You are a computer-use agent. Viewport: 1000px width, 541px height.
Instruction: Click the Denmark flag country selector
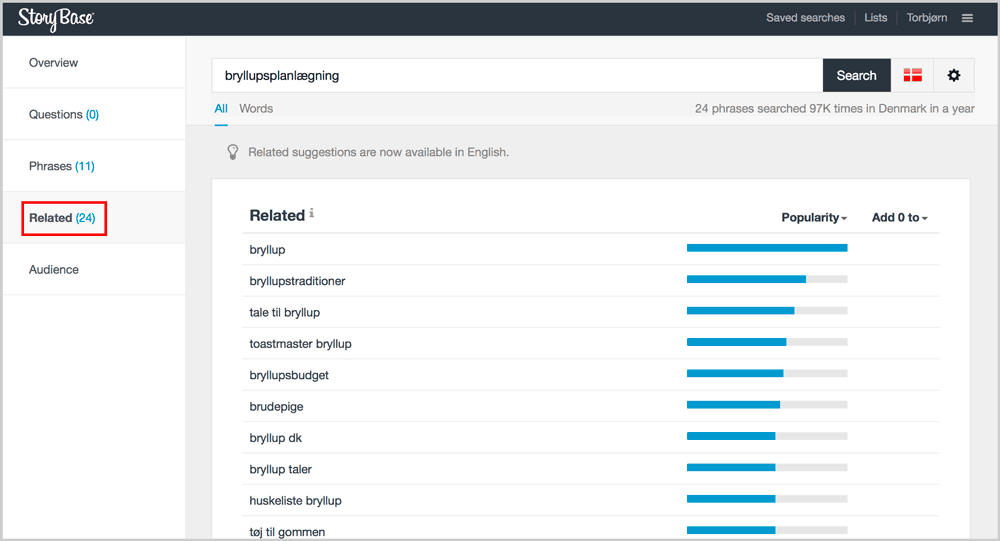click(x=913, y=75)
